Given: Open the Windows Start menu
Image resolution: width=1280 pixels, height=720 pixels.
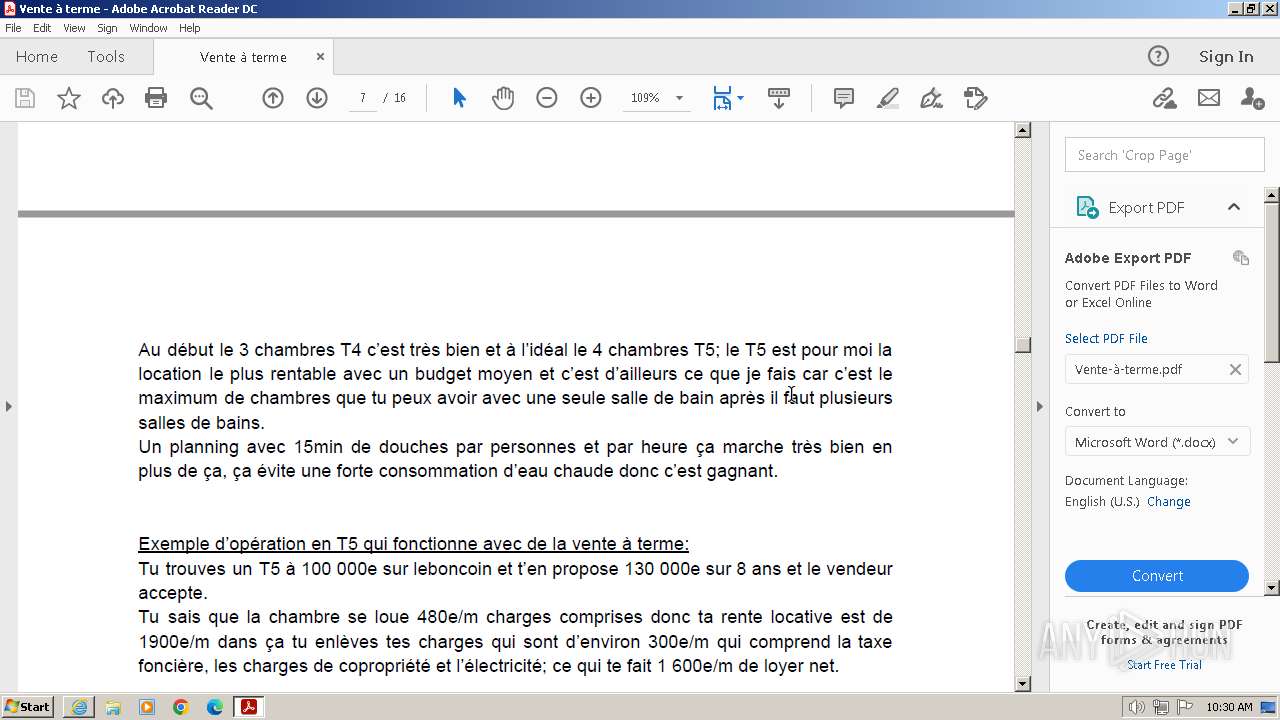Looking at the screenshot, I should (x=27, y=707).
